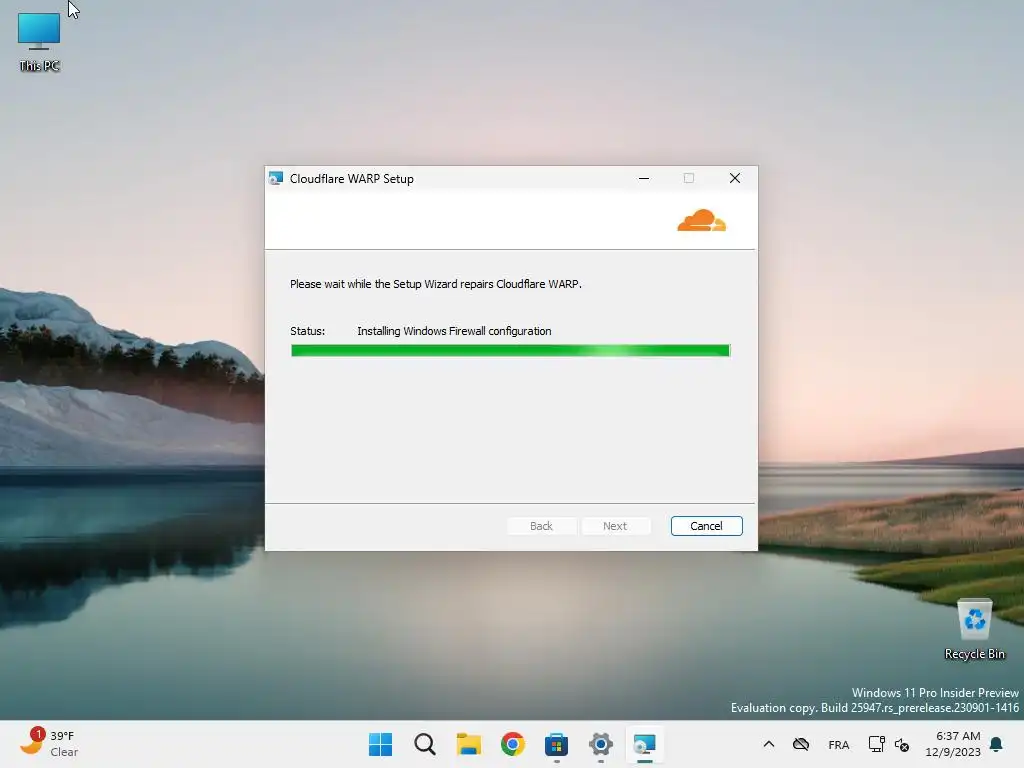
Task: Show hidden system tray icons
Action: 769,744
